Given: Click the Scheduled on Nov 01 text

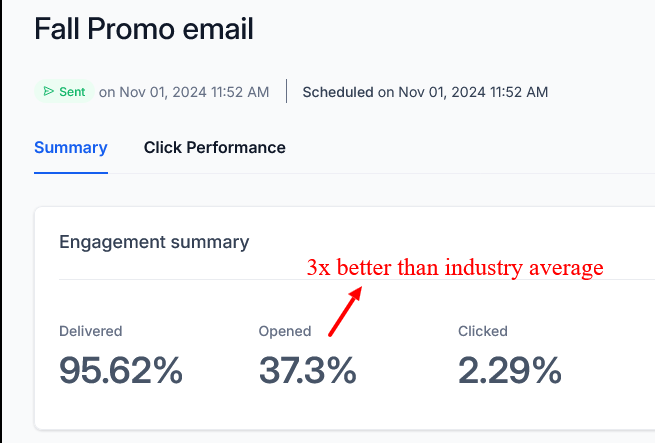Looking at the screenshot, I should [425, 92].
